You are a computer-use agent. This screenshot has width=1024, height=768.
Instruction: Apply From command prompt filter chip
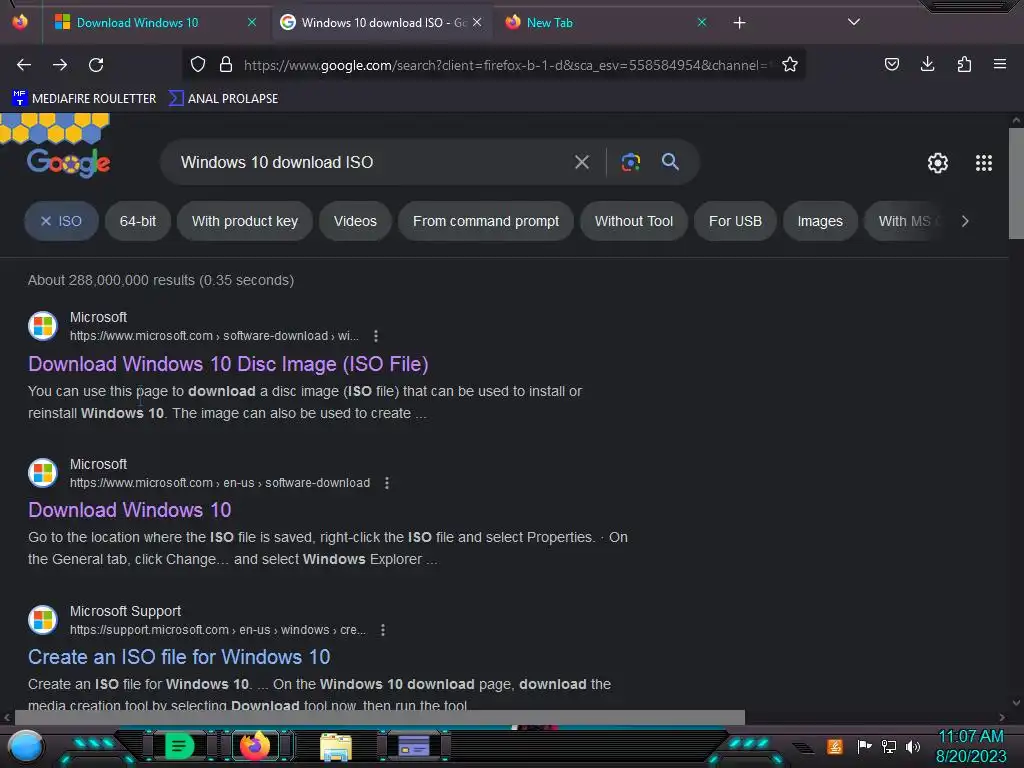pos(486,221)
